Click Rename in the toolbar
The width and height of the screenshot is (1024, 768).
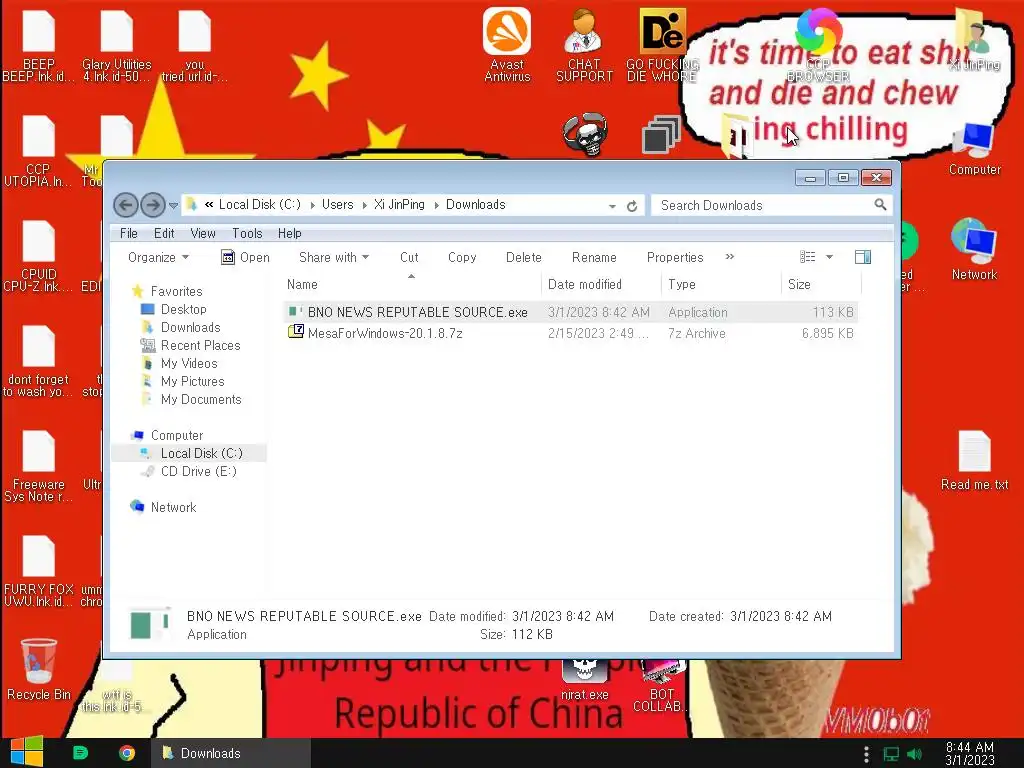(594, 257)
